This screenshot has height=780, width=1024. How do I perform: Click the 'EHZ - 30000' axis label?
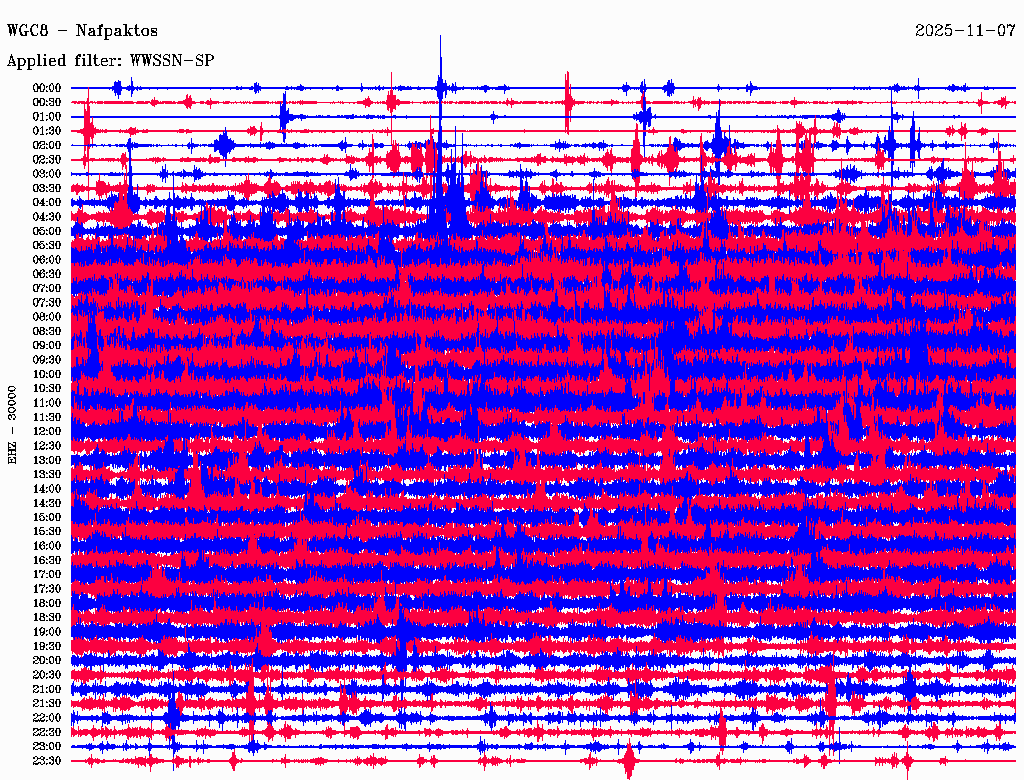[x=12, y=425]
